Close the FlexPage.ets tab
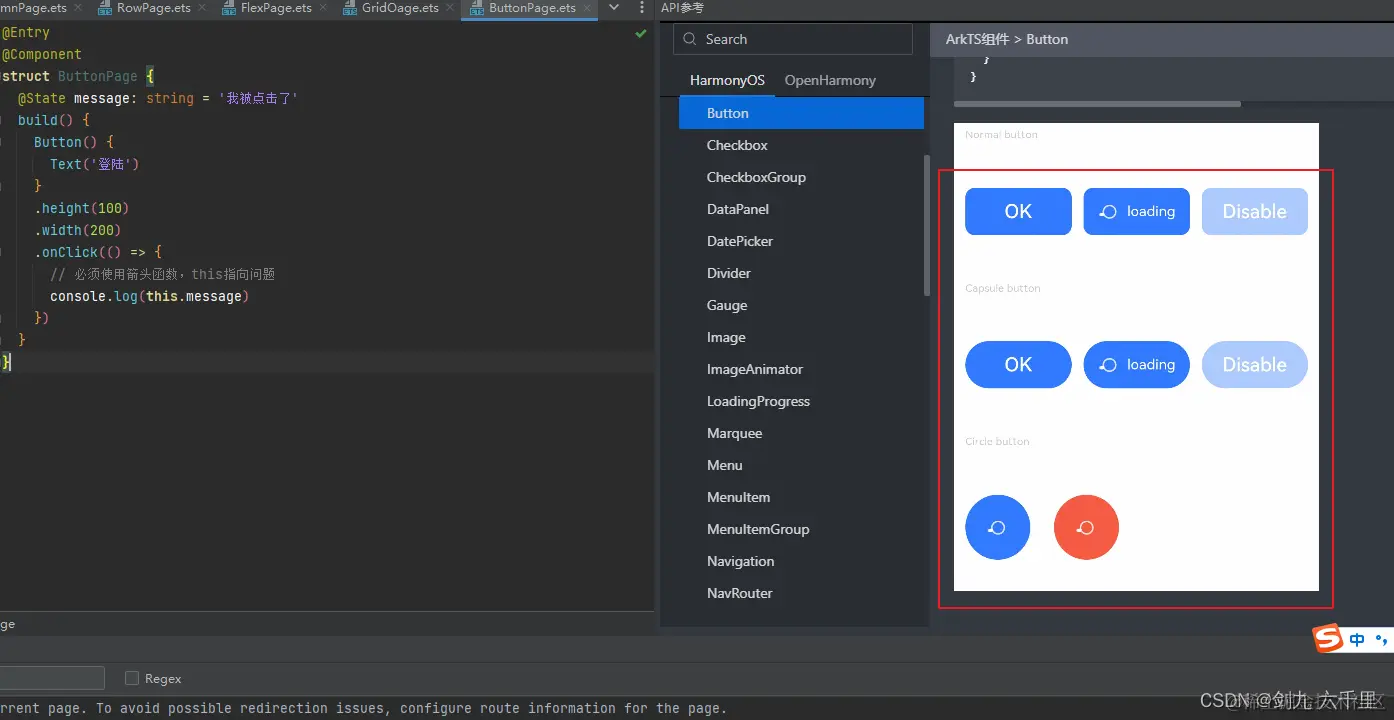The width and height of the screenshot is (1394, 720). click(x=323, y=8)
